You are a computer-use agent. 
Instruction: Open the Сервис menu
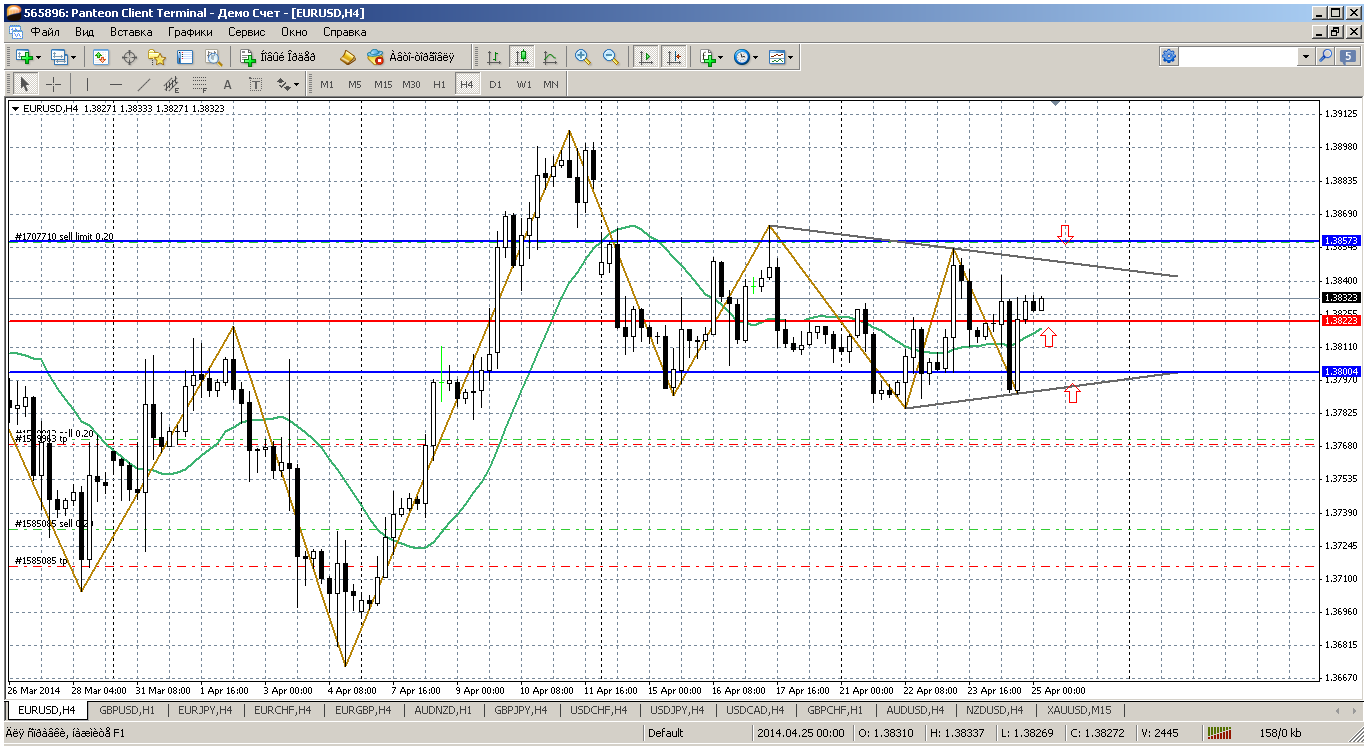coord(246,32)
